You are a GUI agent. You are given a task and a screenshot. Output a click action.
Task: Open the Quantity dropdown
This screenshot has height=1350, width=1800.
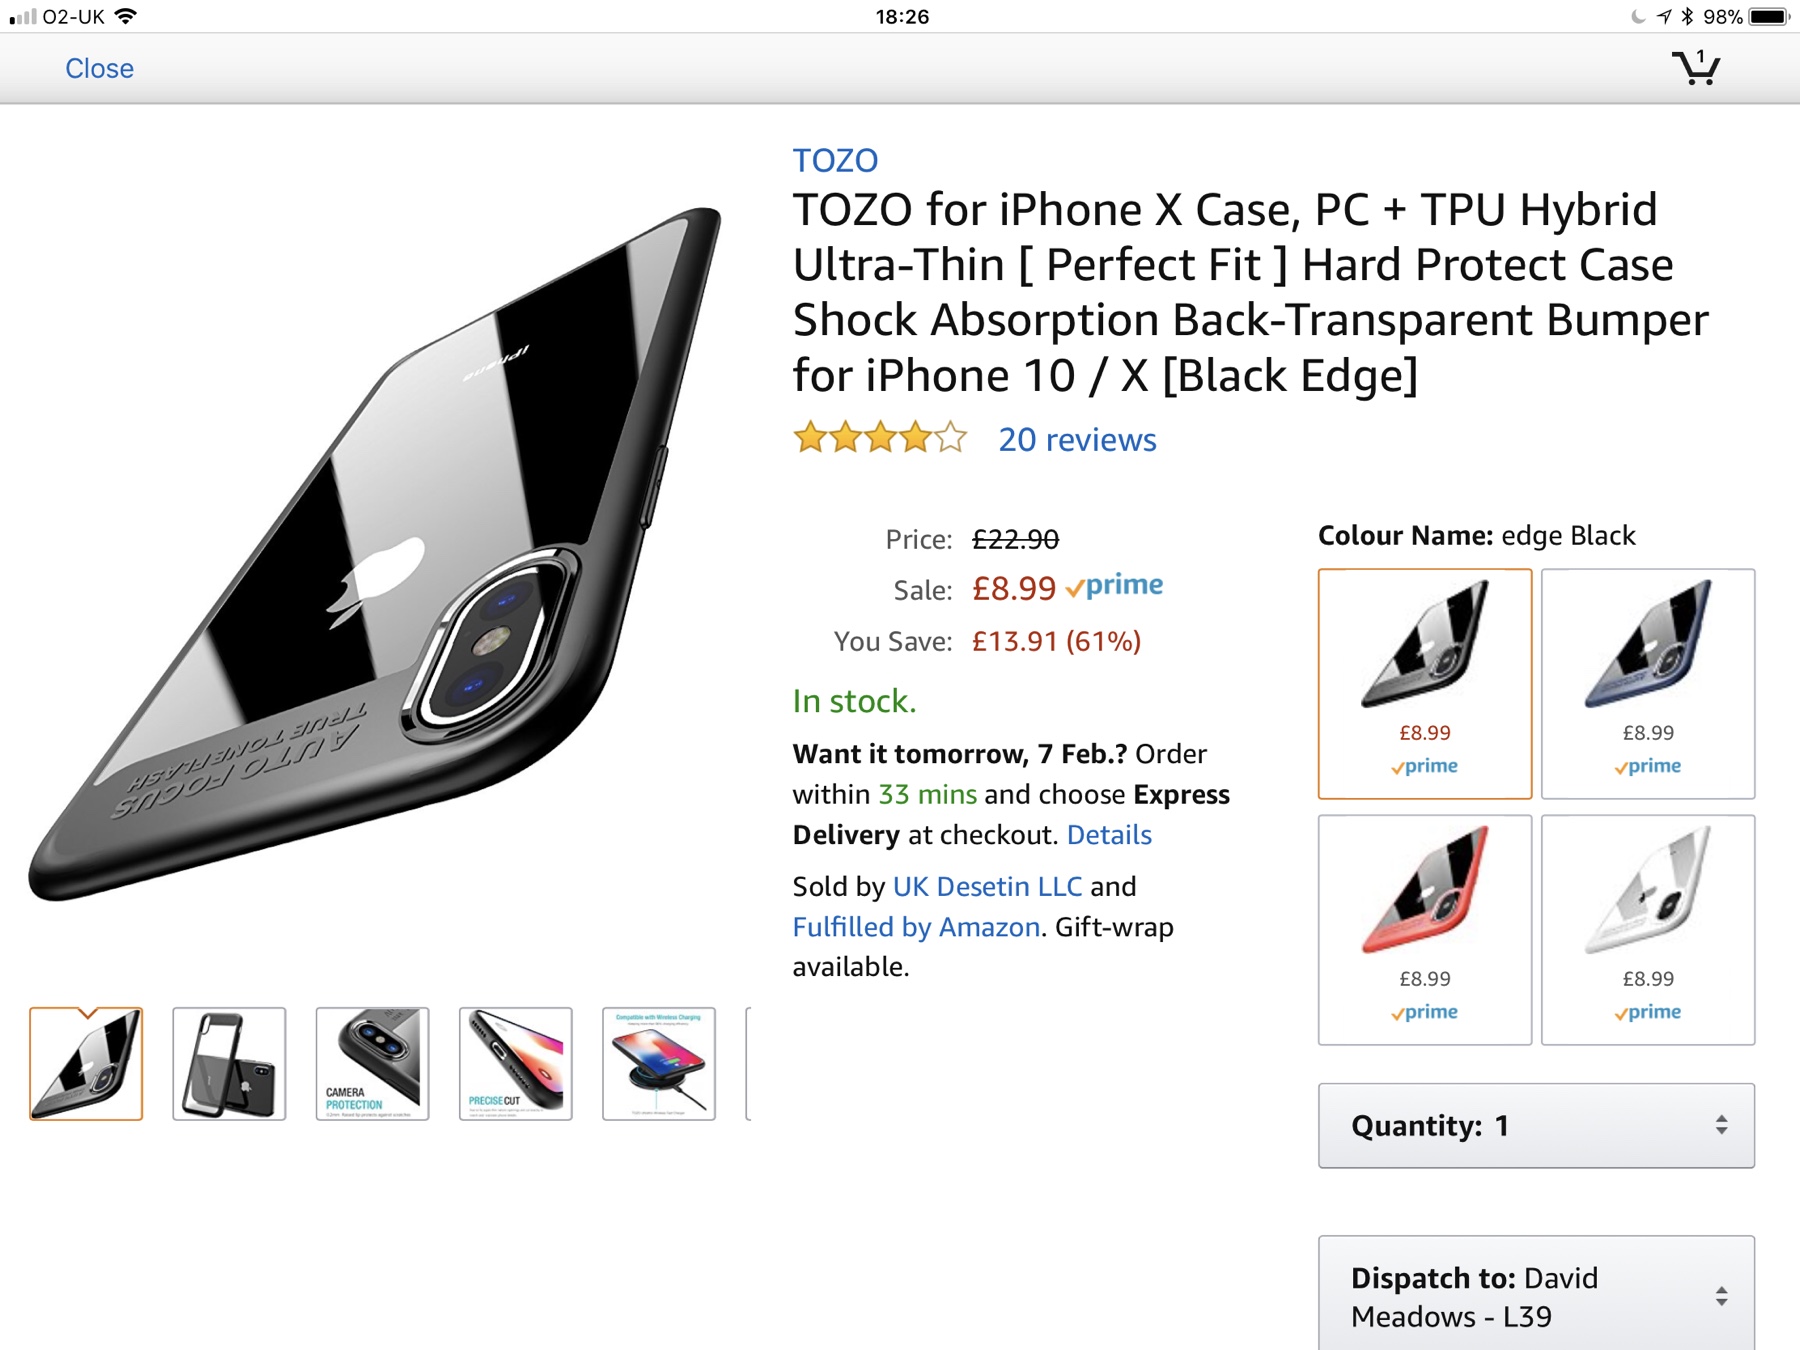click(1535, 1125)
